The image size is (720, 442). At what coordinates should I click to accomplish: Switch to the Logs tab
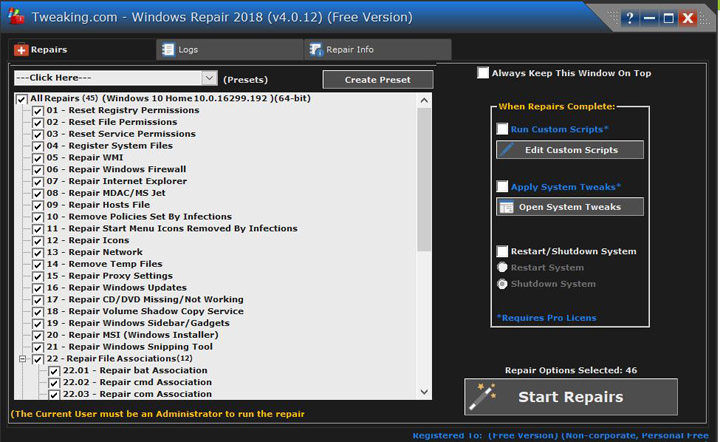(230, 50)
